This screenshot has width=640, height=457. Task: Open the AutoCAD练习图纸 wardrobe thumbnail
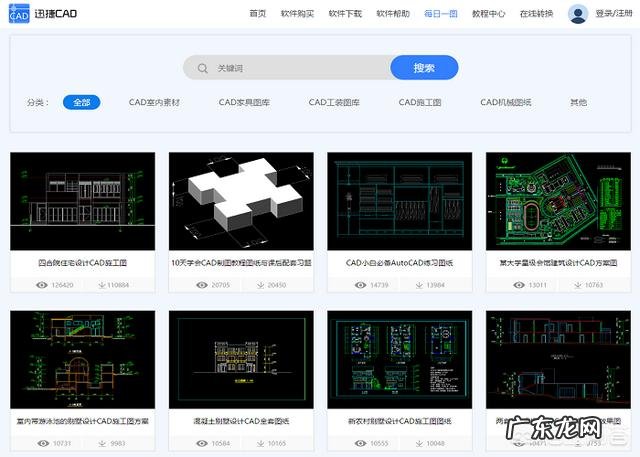(400, 201)
